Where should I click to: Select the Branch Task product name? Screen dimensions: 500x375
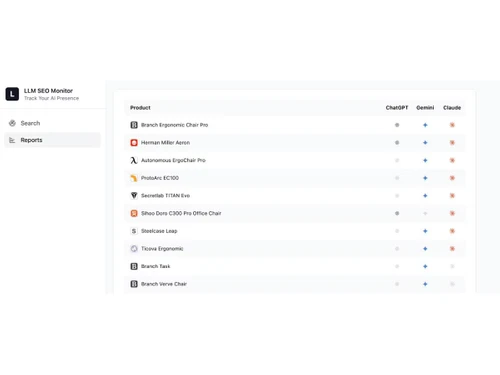coord(156,266)
